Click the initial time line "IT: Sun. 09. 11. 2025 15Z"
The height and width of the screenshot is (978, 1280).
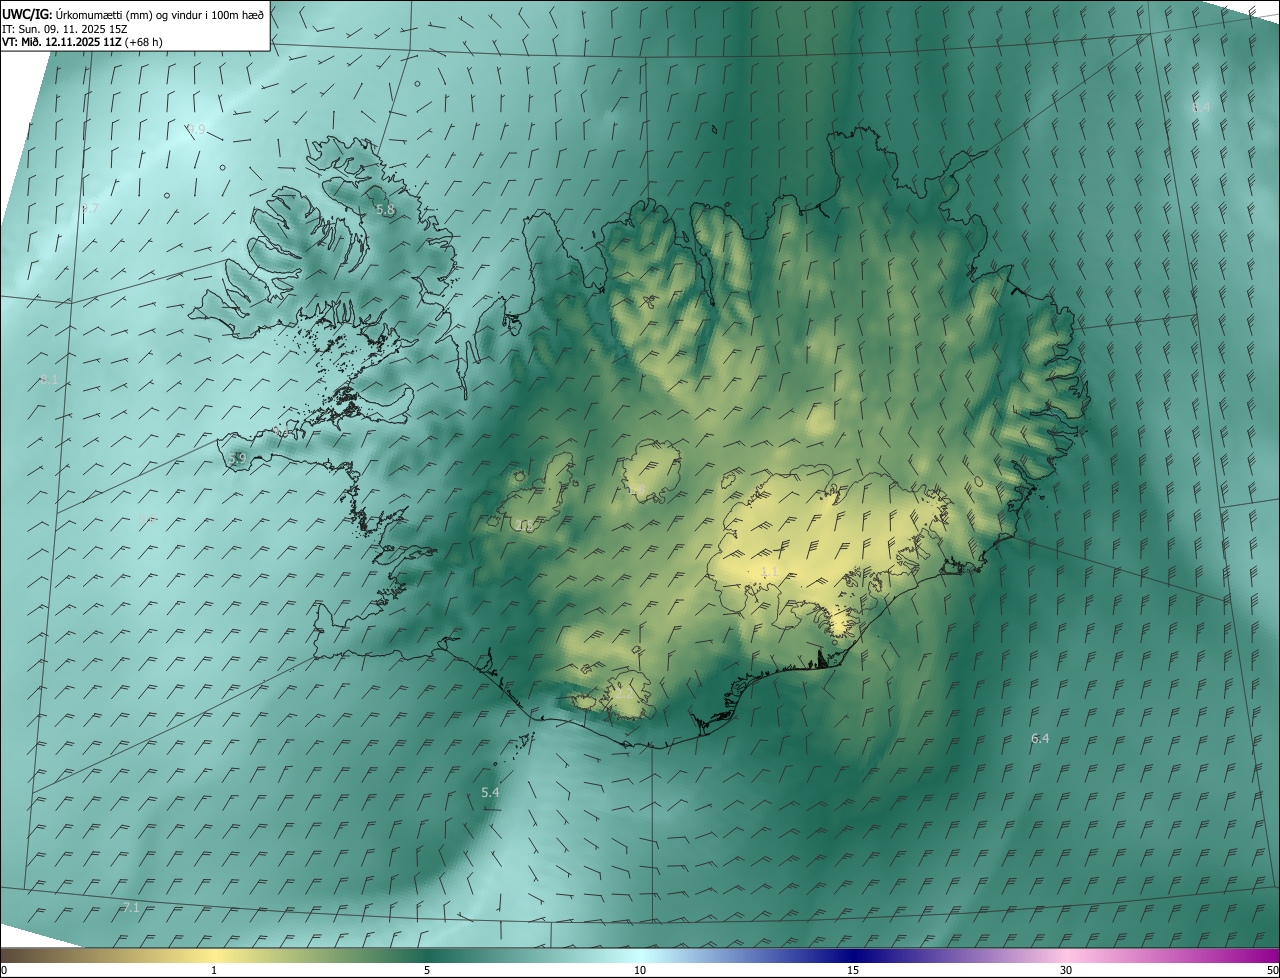[x=65, y=29]
